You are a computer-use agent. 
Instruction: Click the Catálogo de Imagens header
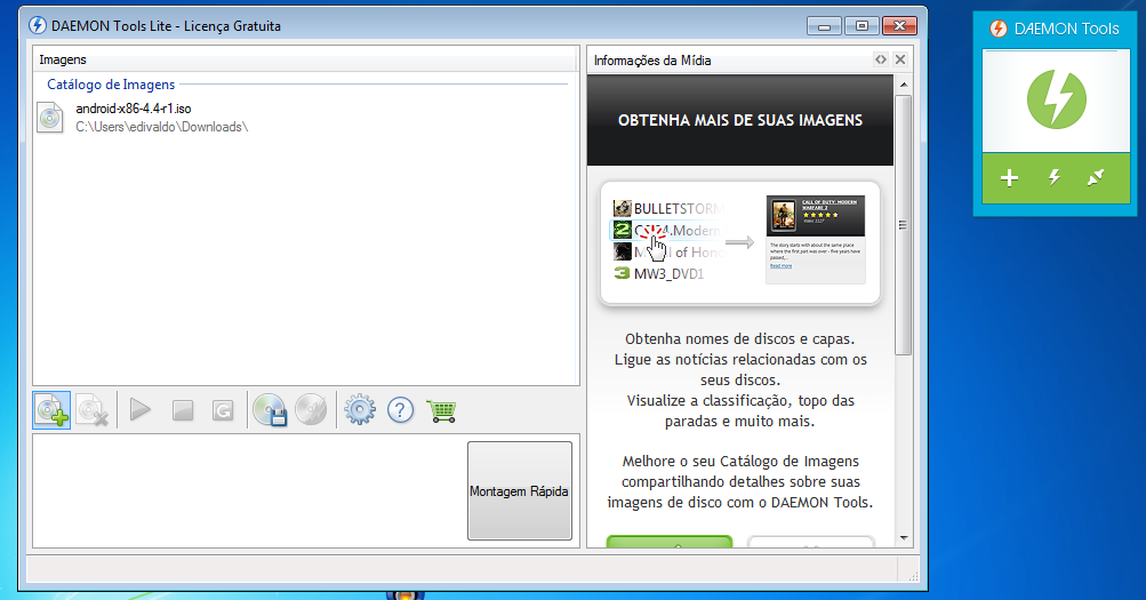(111, 85)
